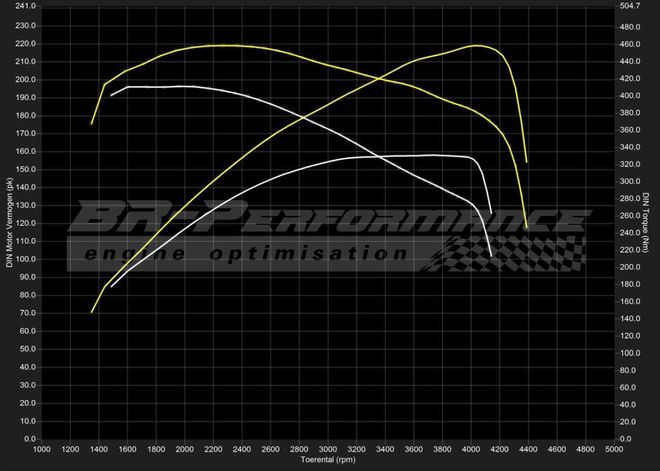Screen dimensions: 660x471
Task: Select the 'DIN Motor Vermogen (pk)' axis title
Action: tap(9, 222)
